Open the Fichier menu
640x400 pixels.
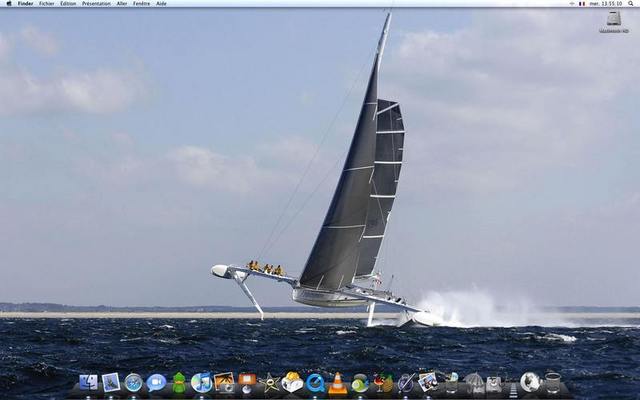[47, 4]
